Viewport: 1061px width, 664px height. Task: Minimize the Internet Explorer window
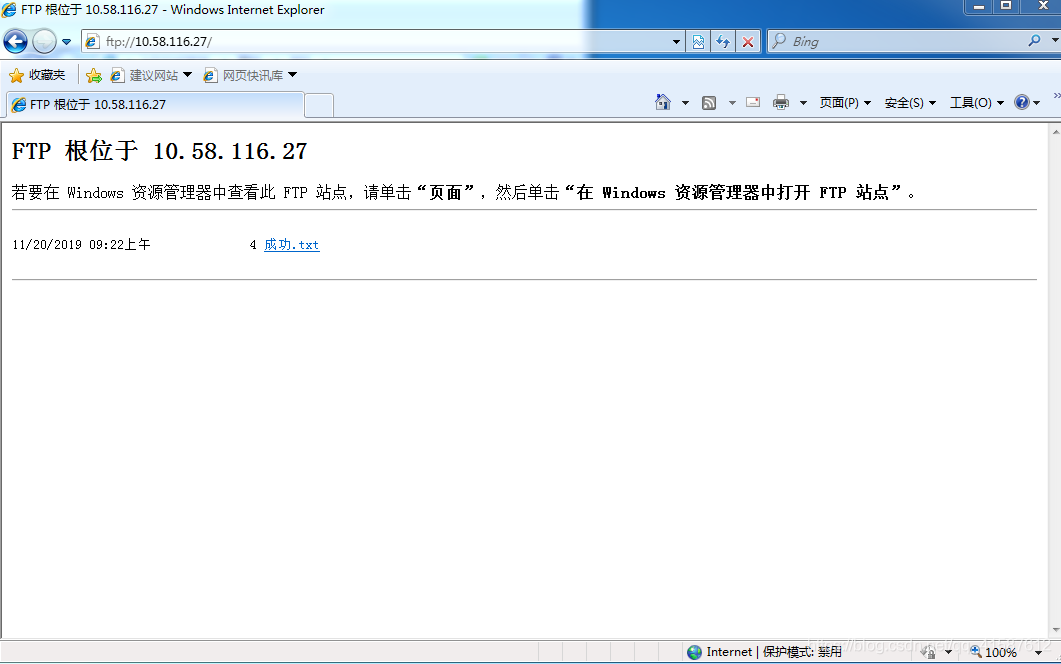tap(978, 6)
